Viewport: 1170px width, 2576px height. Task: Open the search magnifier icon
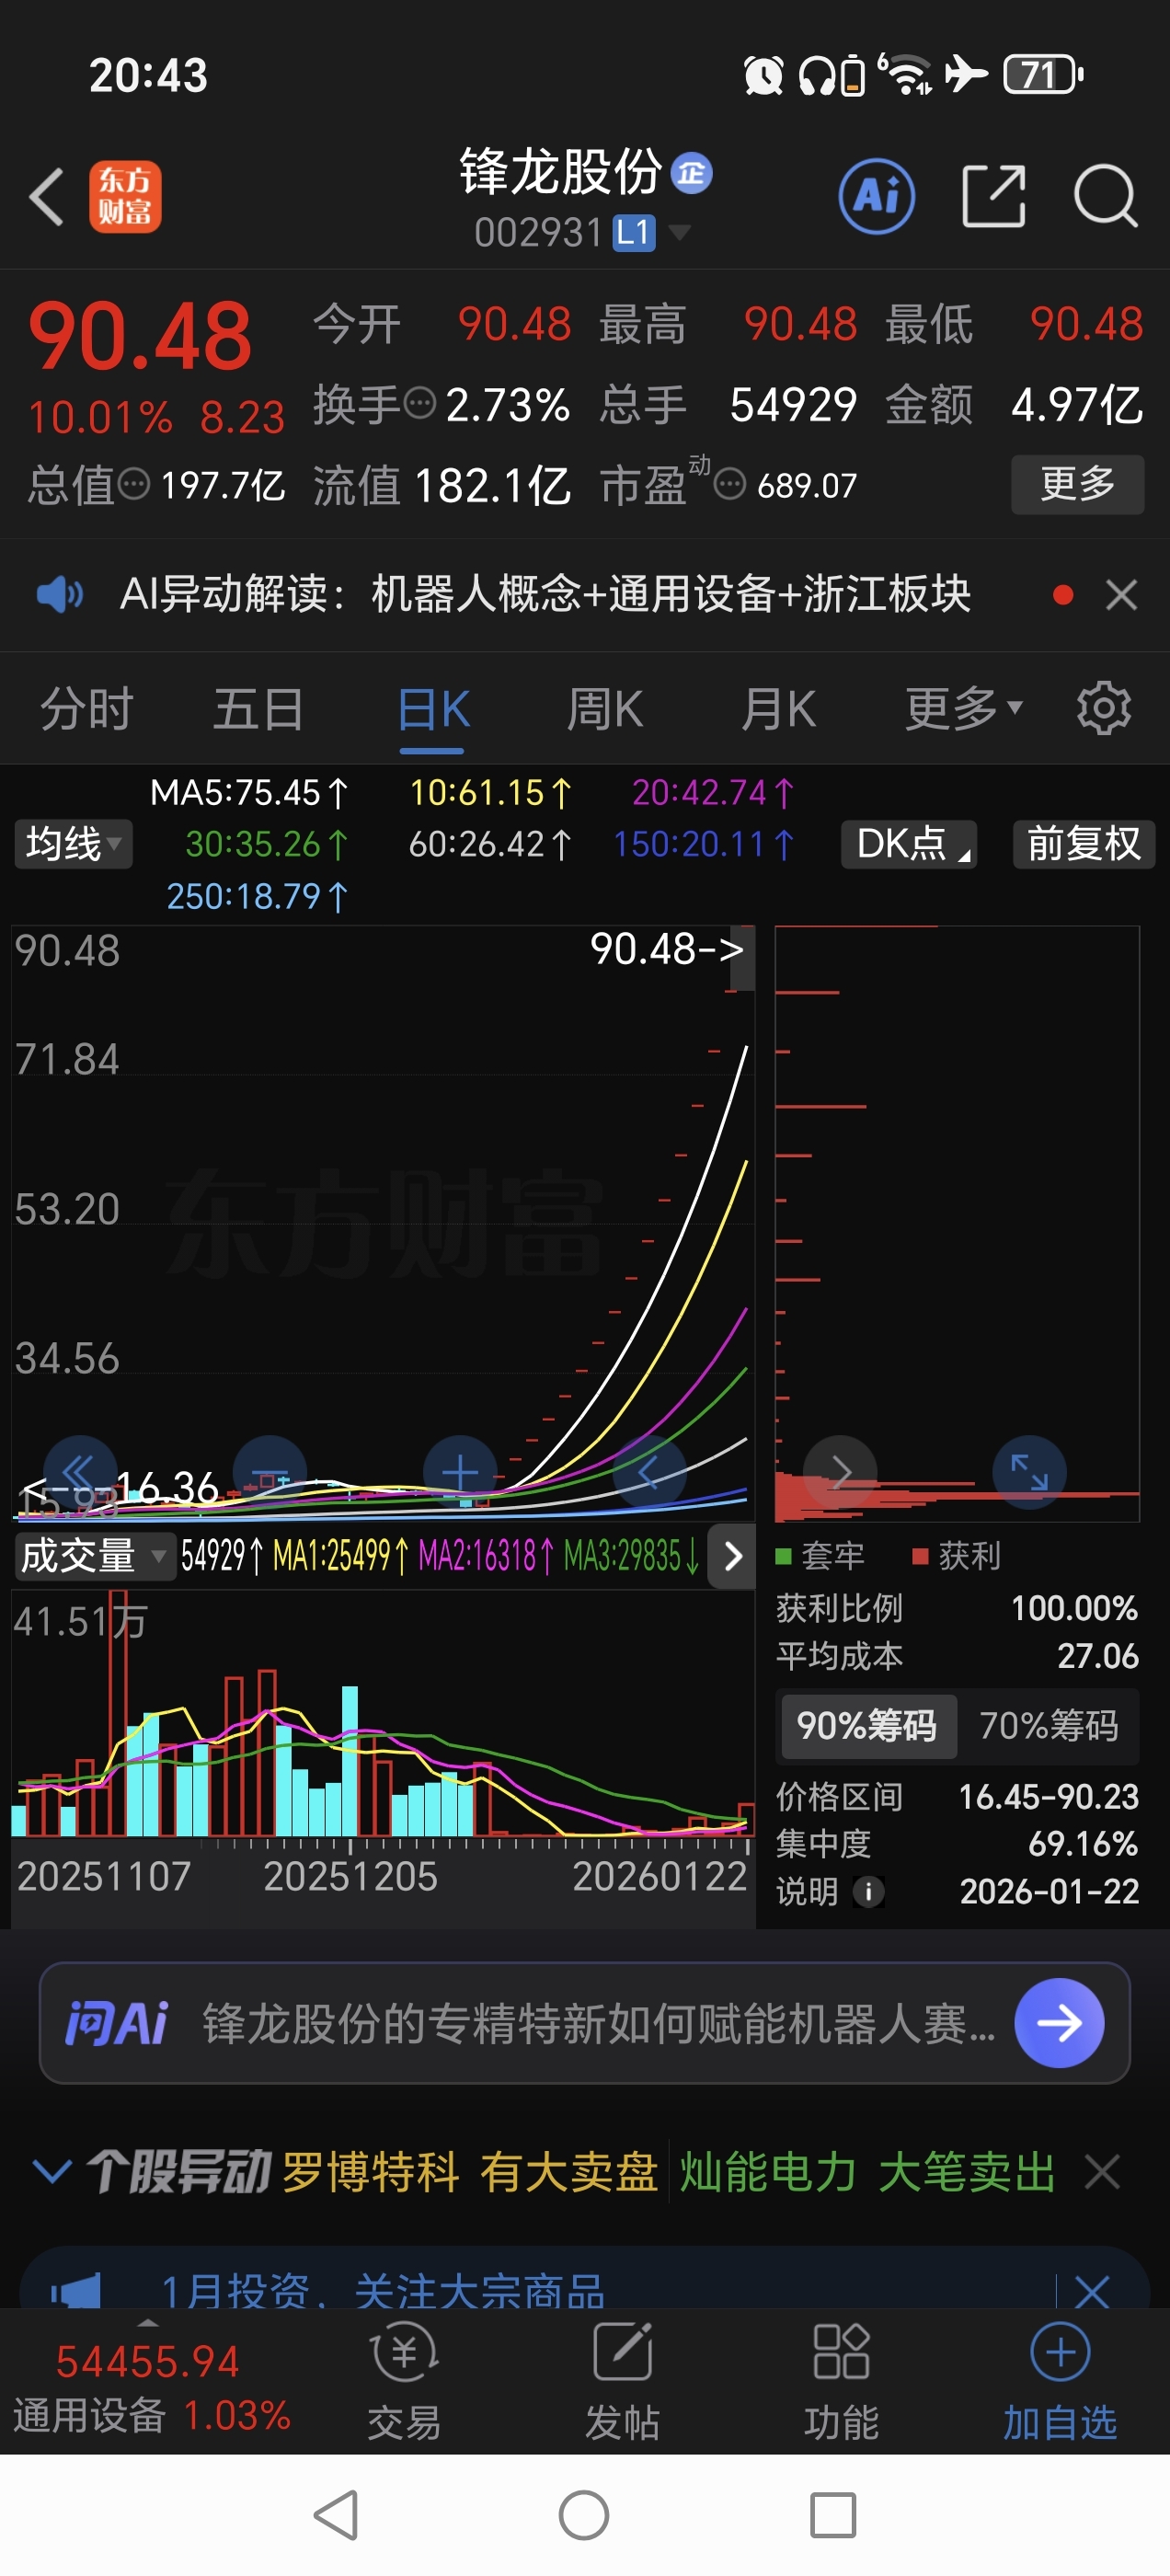click(x=1105, y=196)
